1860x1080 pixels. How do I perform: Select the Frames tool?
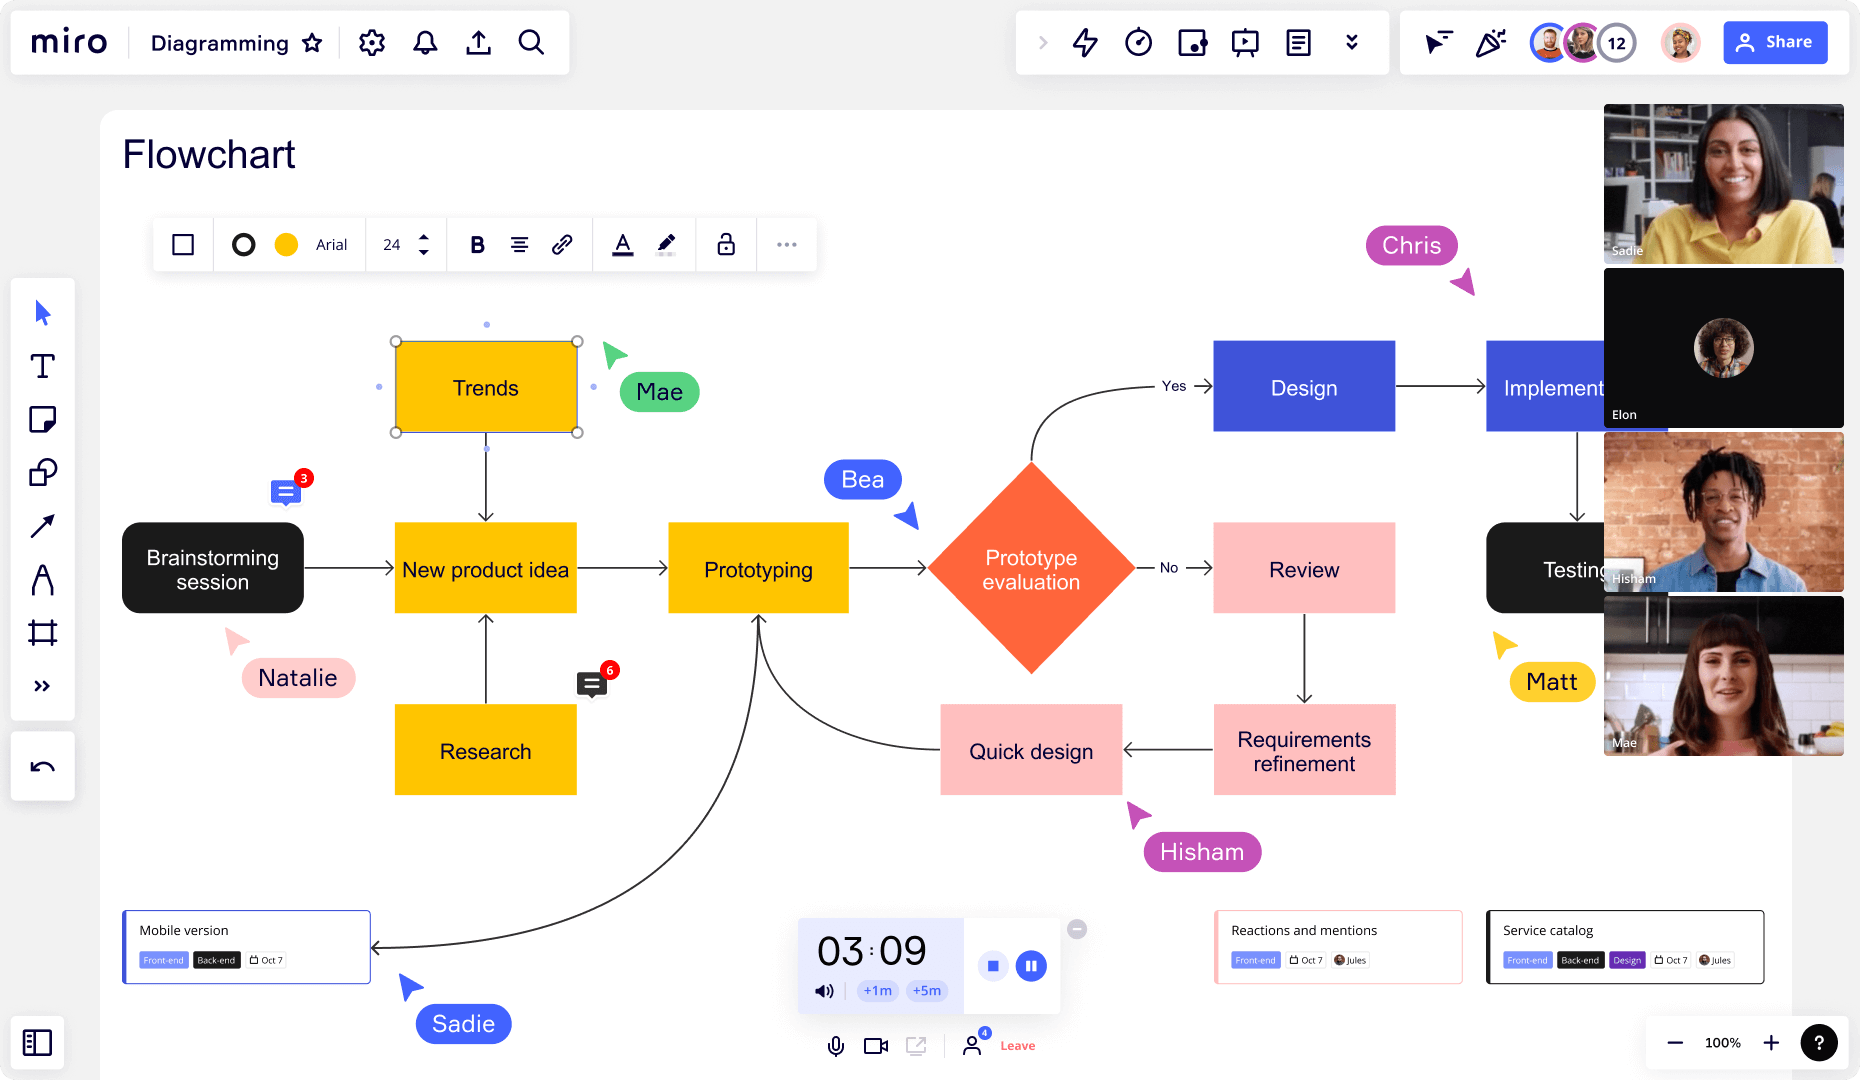coord(42,632)
